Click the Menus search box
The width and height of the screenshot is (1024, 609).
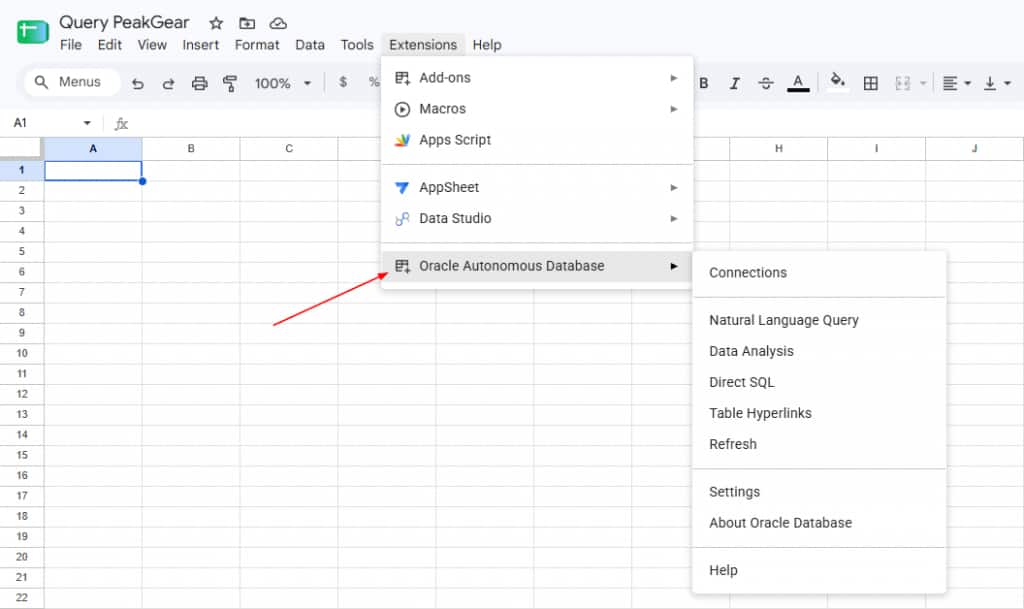coord(72,82)
